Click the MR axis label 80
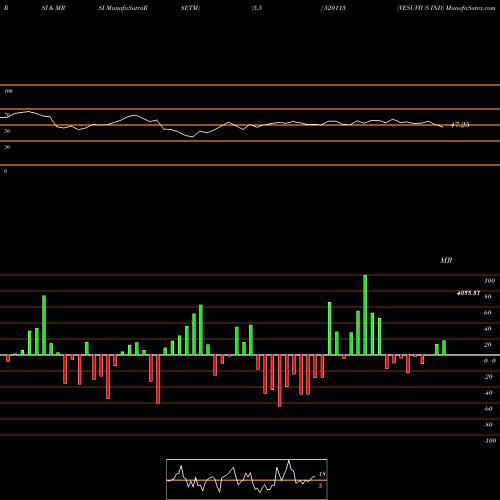Screen dimensions: 500x500 click(488, 297)
